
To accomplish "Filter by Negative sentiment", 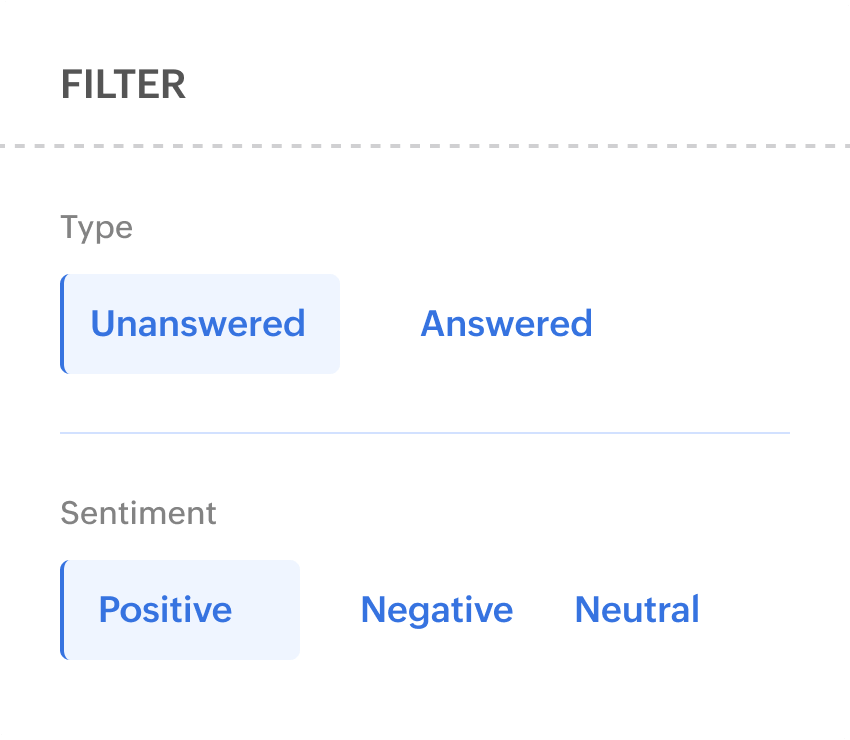I will click(x=436, y=610).
